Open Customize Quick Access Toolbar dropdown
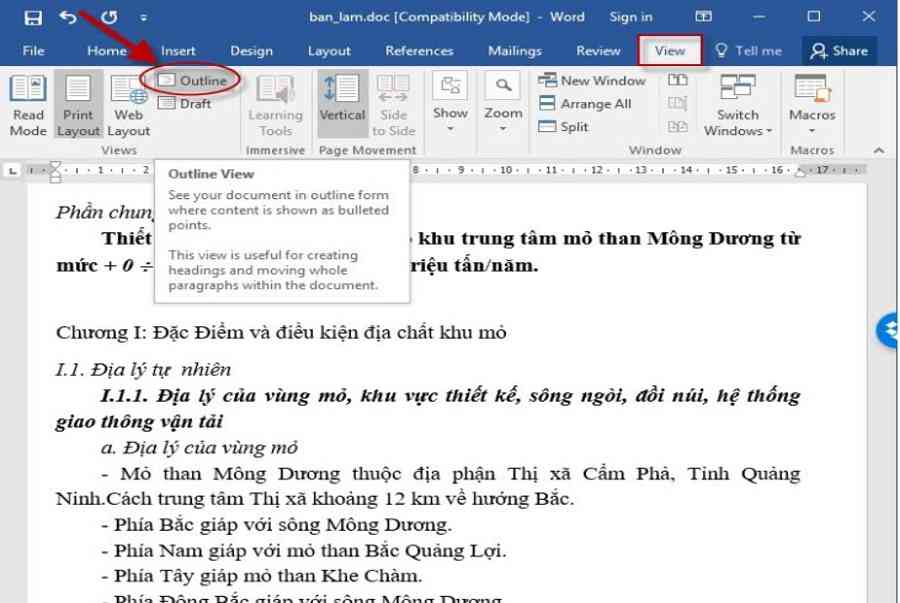This screenshot has height=603, width=900. click(143, 18)
